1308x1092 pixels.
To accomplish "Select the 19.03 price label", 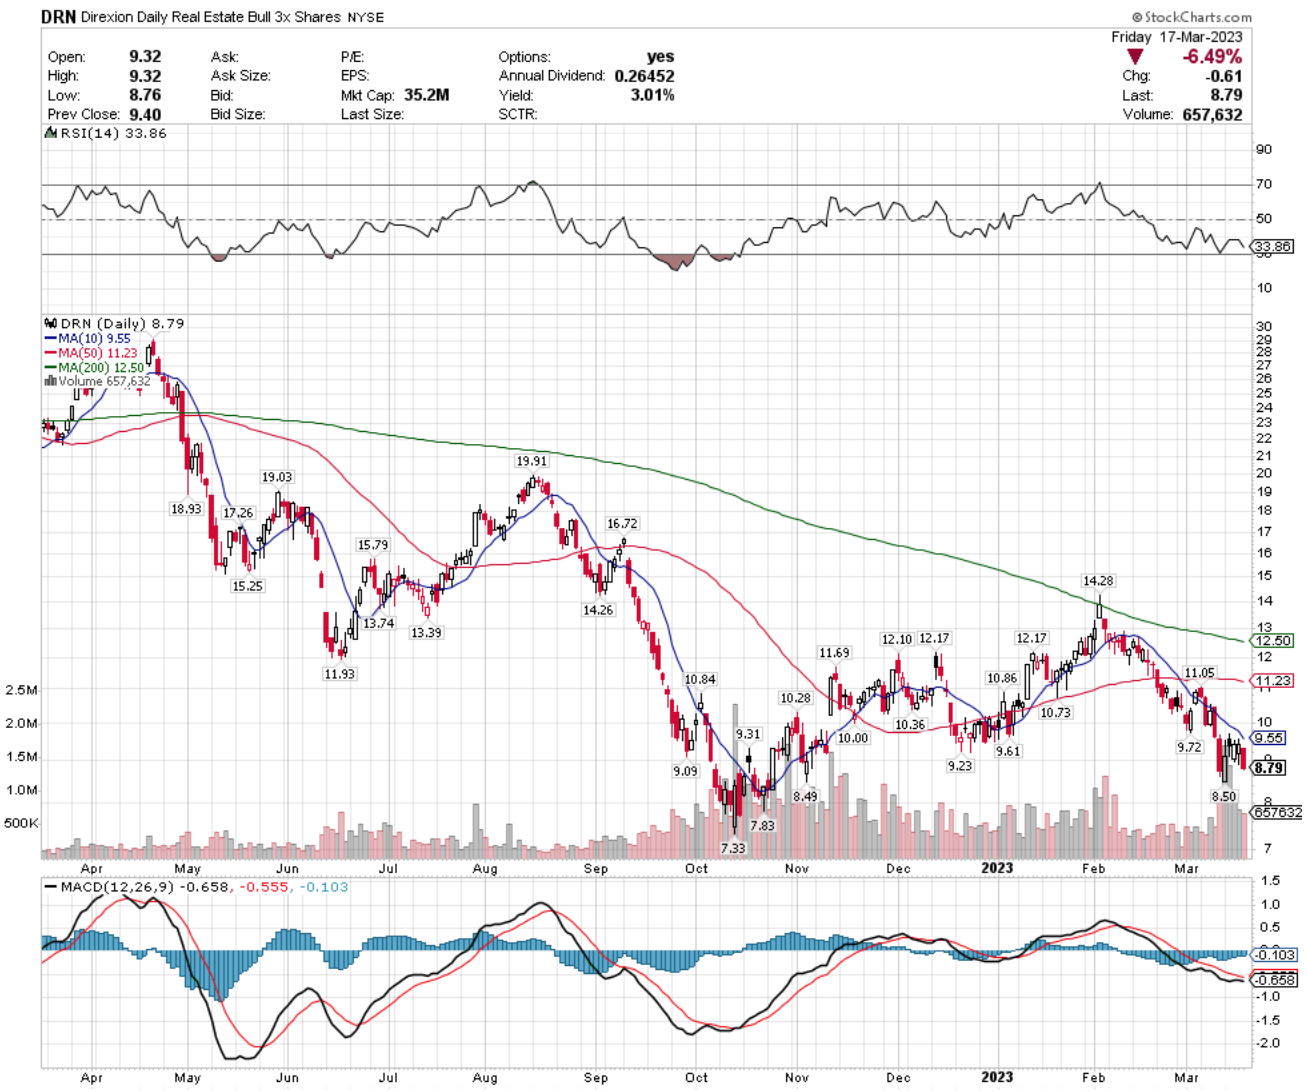I will click(277, 477).
